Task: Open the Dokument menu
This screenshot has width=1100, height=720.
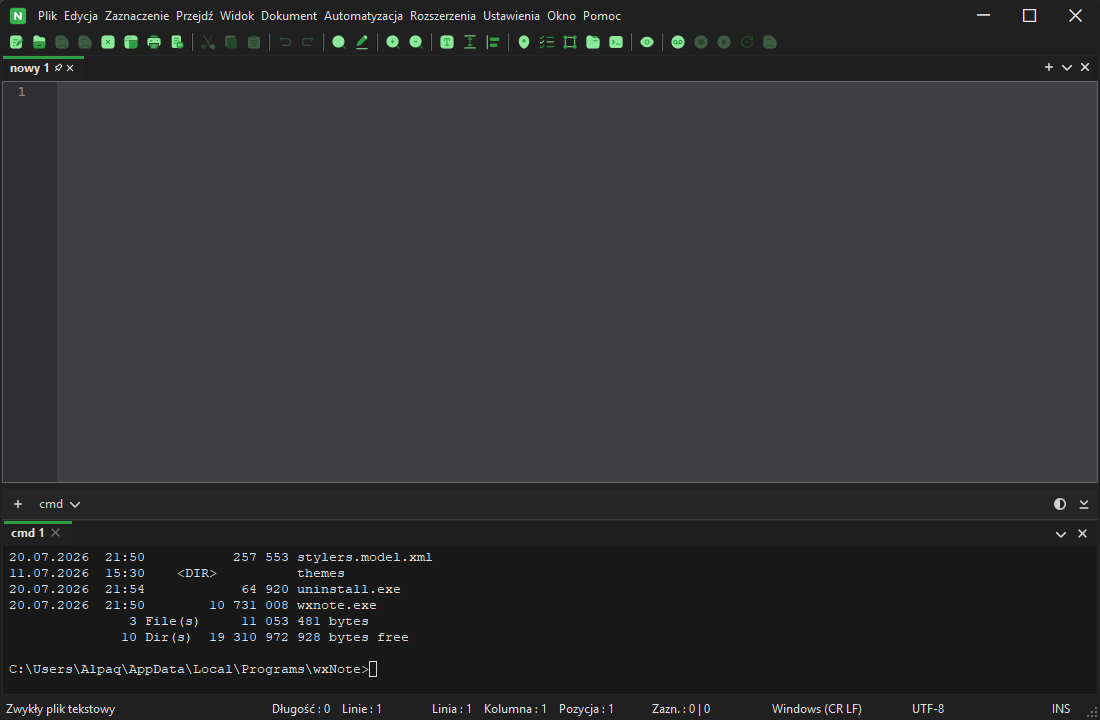Action: click(289, 15)
